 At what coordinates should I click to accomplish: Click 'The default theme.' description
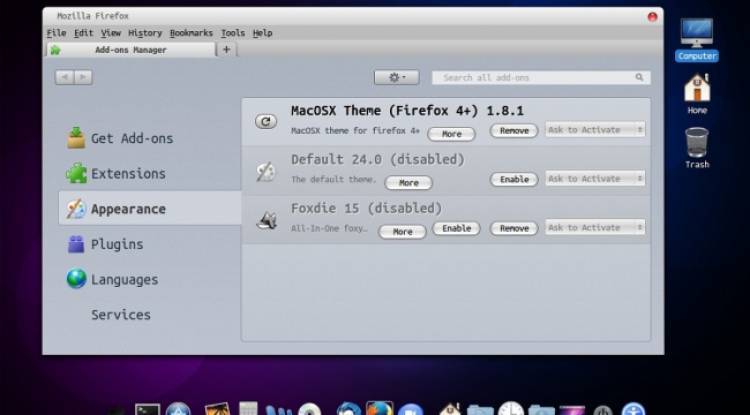pyautogui.click(x=333, y=179)
